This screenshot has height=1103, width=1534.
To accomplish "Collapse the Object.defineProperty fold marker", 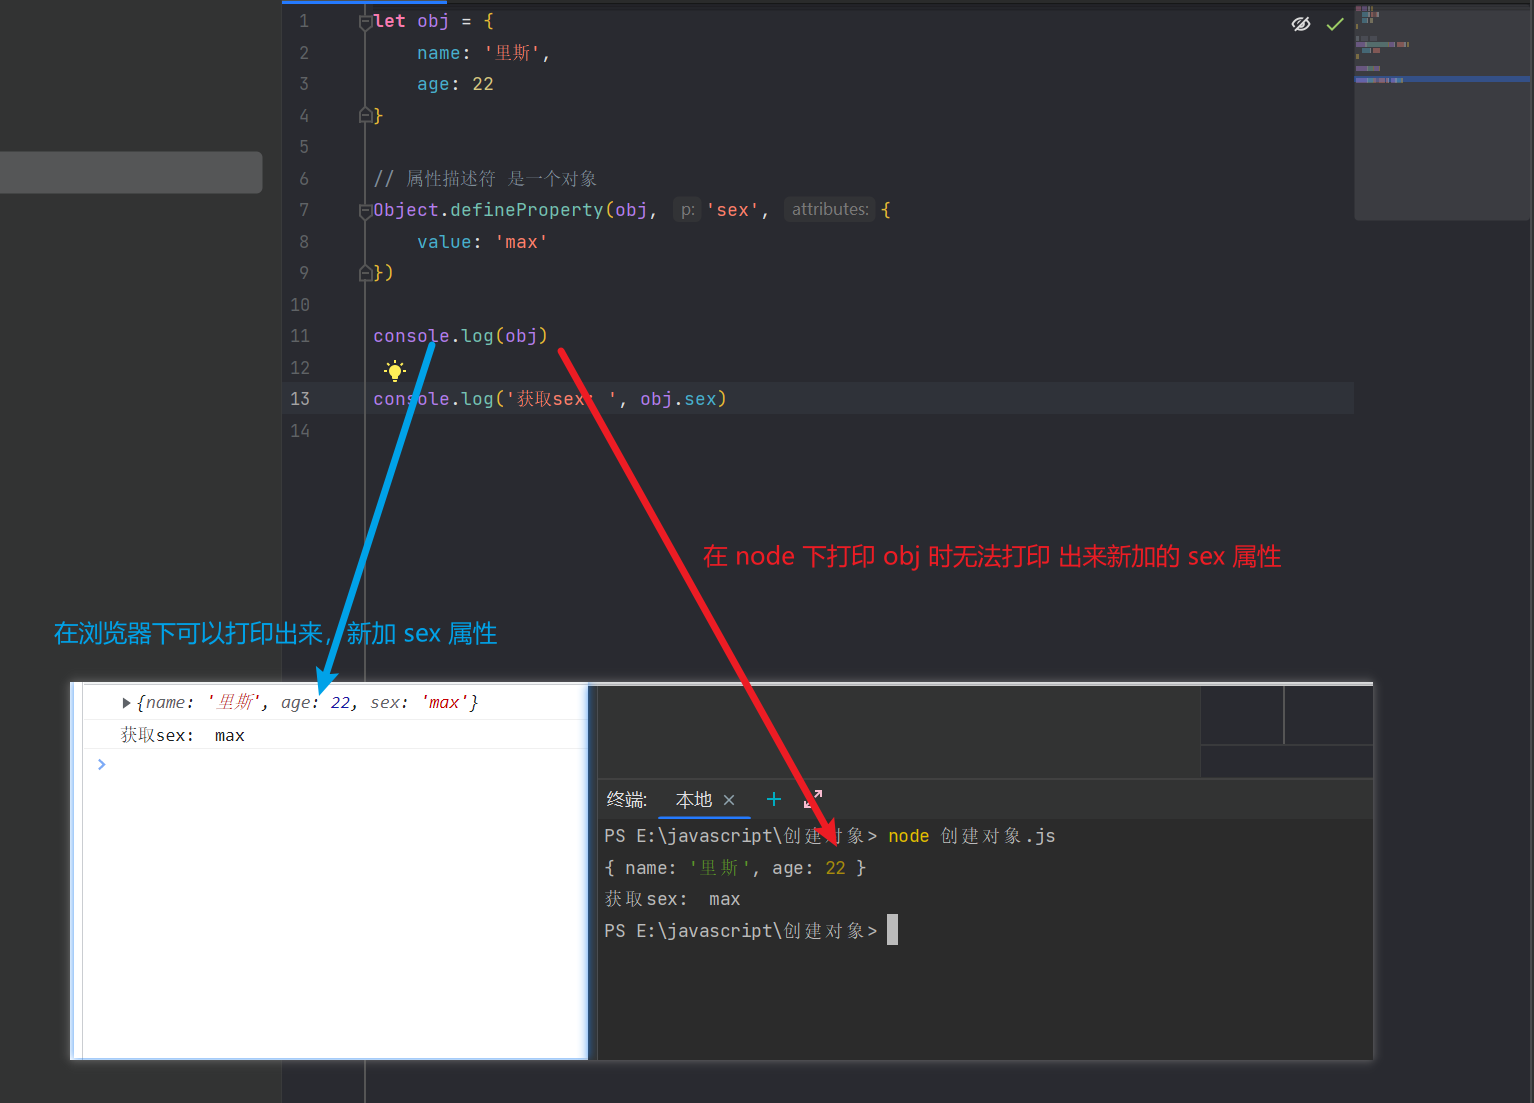I will click(365, 211).
